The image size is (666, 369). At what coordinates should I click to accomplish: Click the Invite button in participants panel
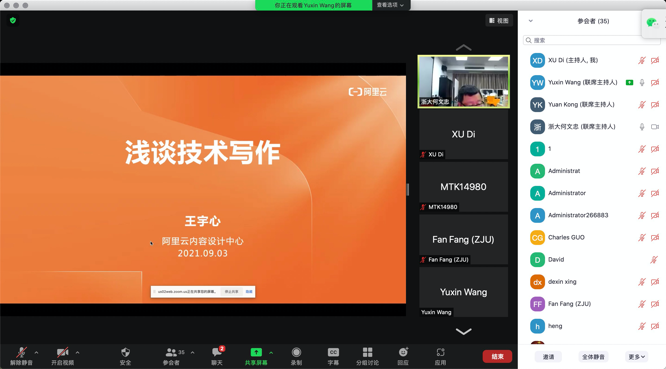548,357
